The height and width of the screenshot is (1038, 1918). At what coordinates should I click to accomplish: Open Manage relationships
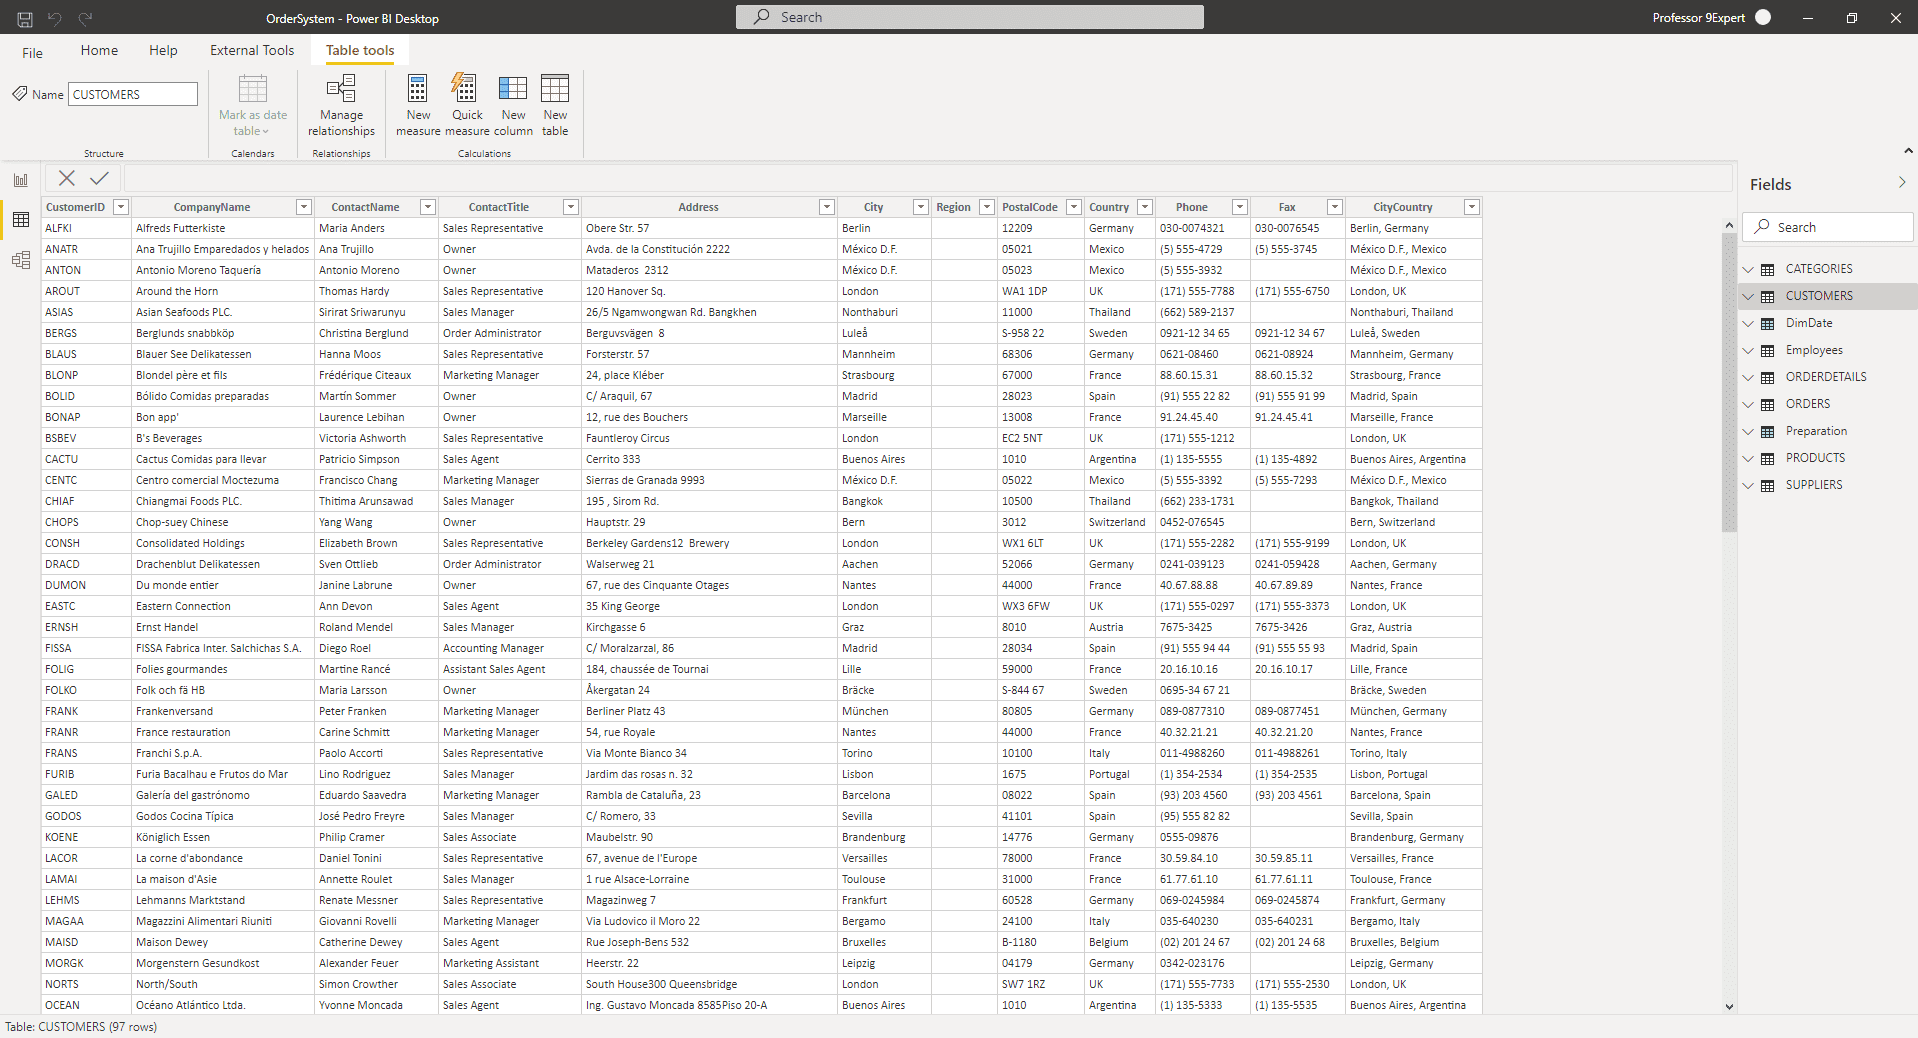[340, 104]
